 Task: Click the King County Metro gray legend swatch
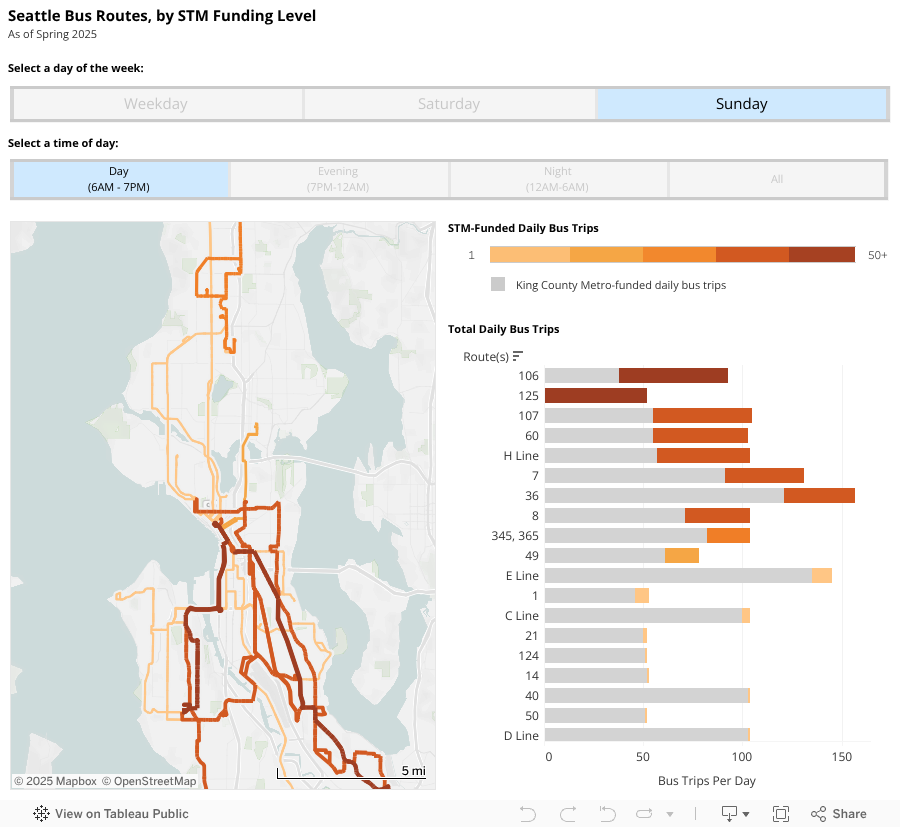tap(498, 285)
